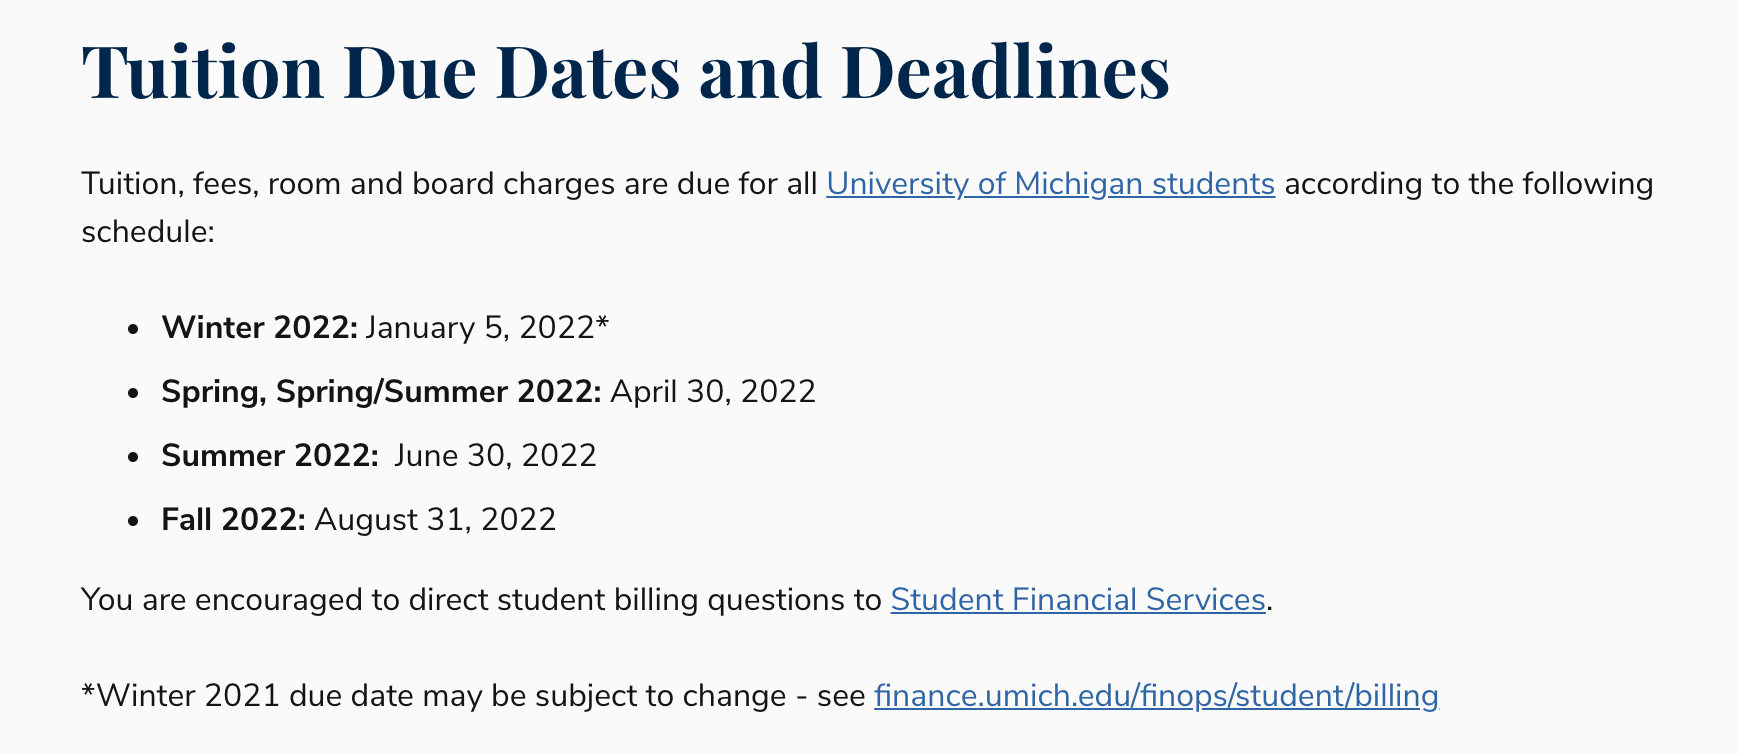The image size is (1738, 754).
Task: Click the 'June 30, 2022' due date
Action: pyautogui.click(x=495, y=456)
